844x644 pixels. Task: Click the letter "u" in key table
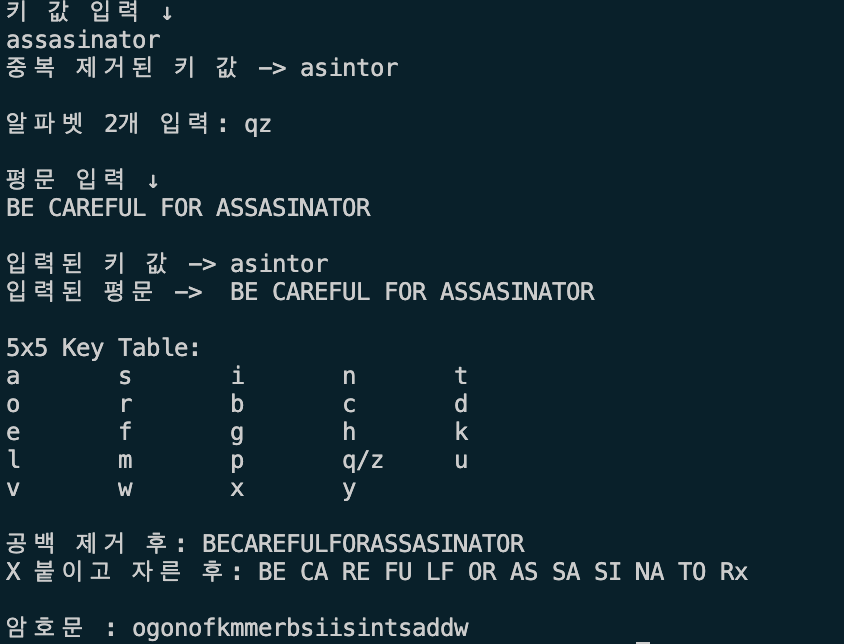tap(460, 461)
